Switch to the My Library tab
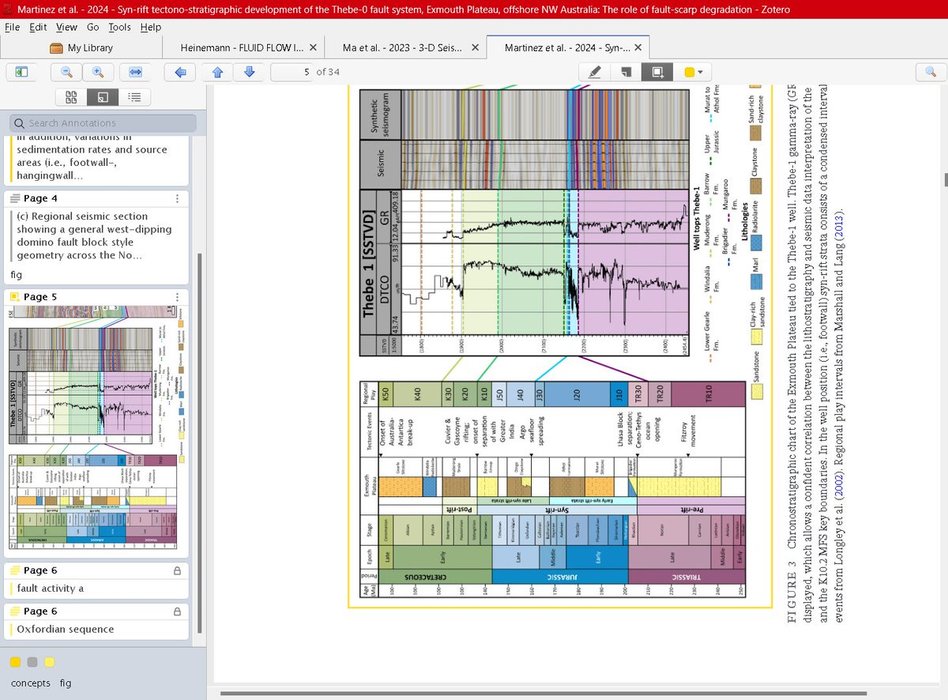Viewport: 948px width, 700px height. 82,48
